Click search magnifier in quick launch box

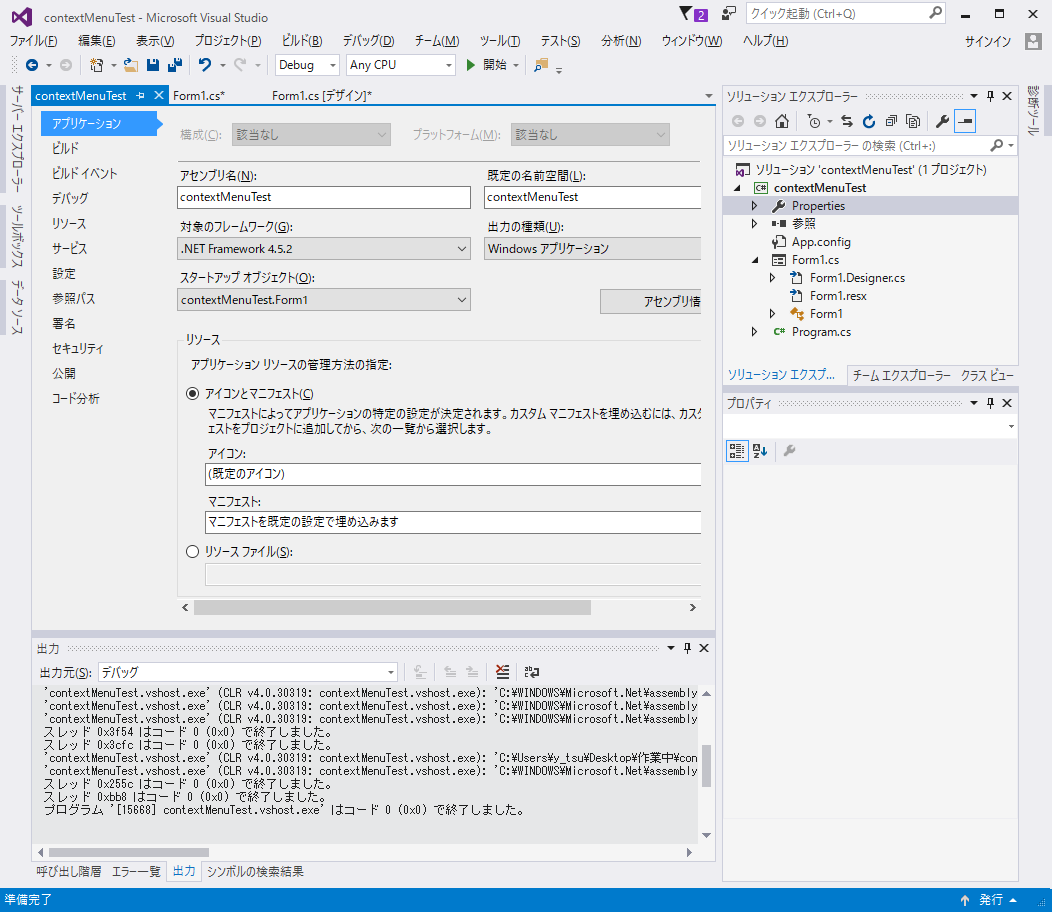point(935,13)
